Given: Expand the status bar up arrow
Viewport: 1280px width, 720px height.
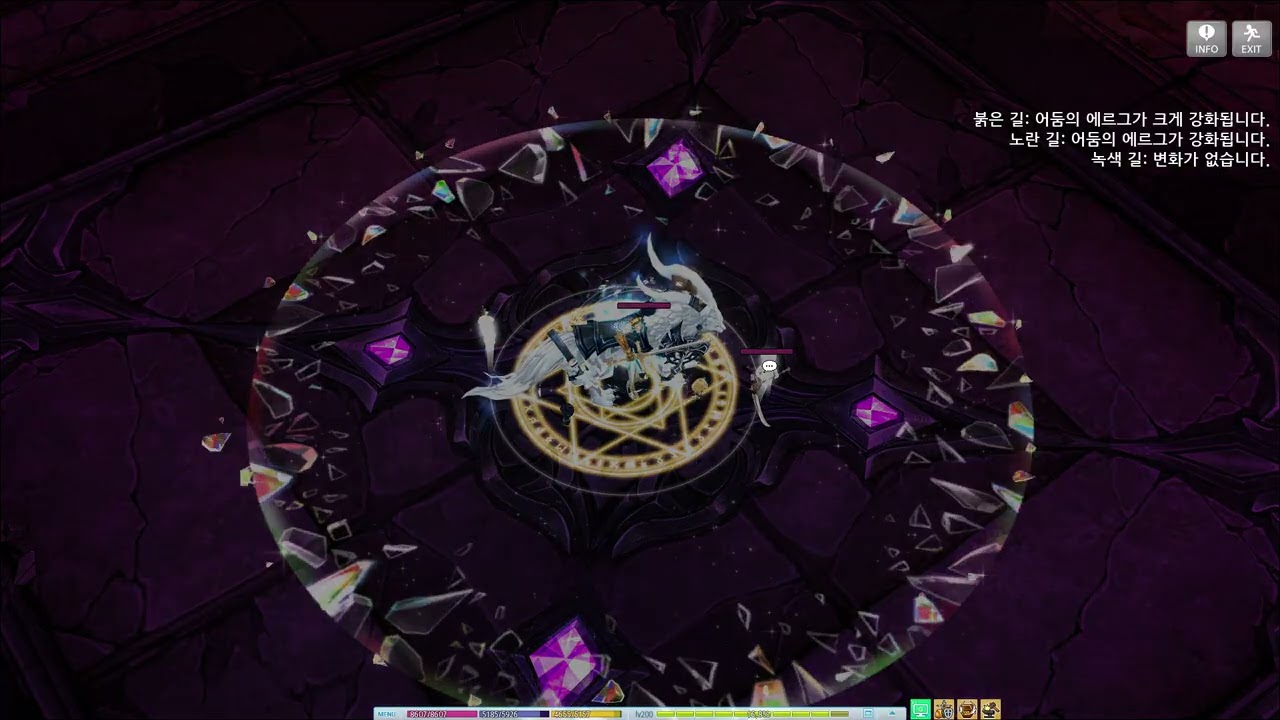Looking at the screenshot, I should coord(891,714).
